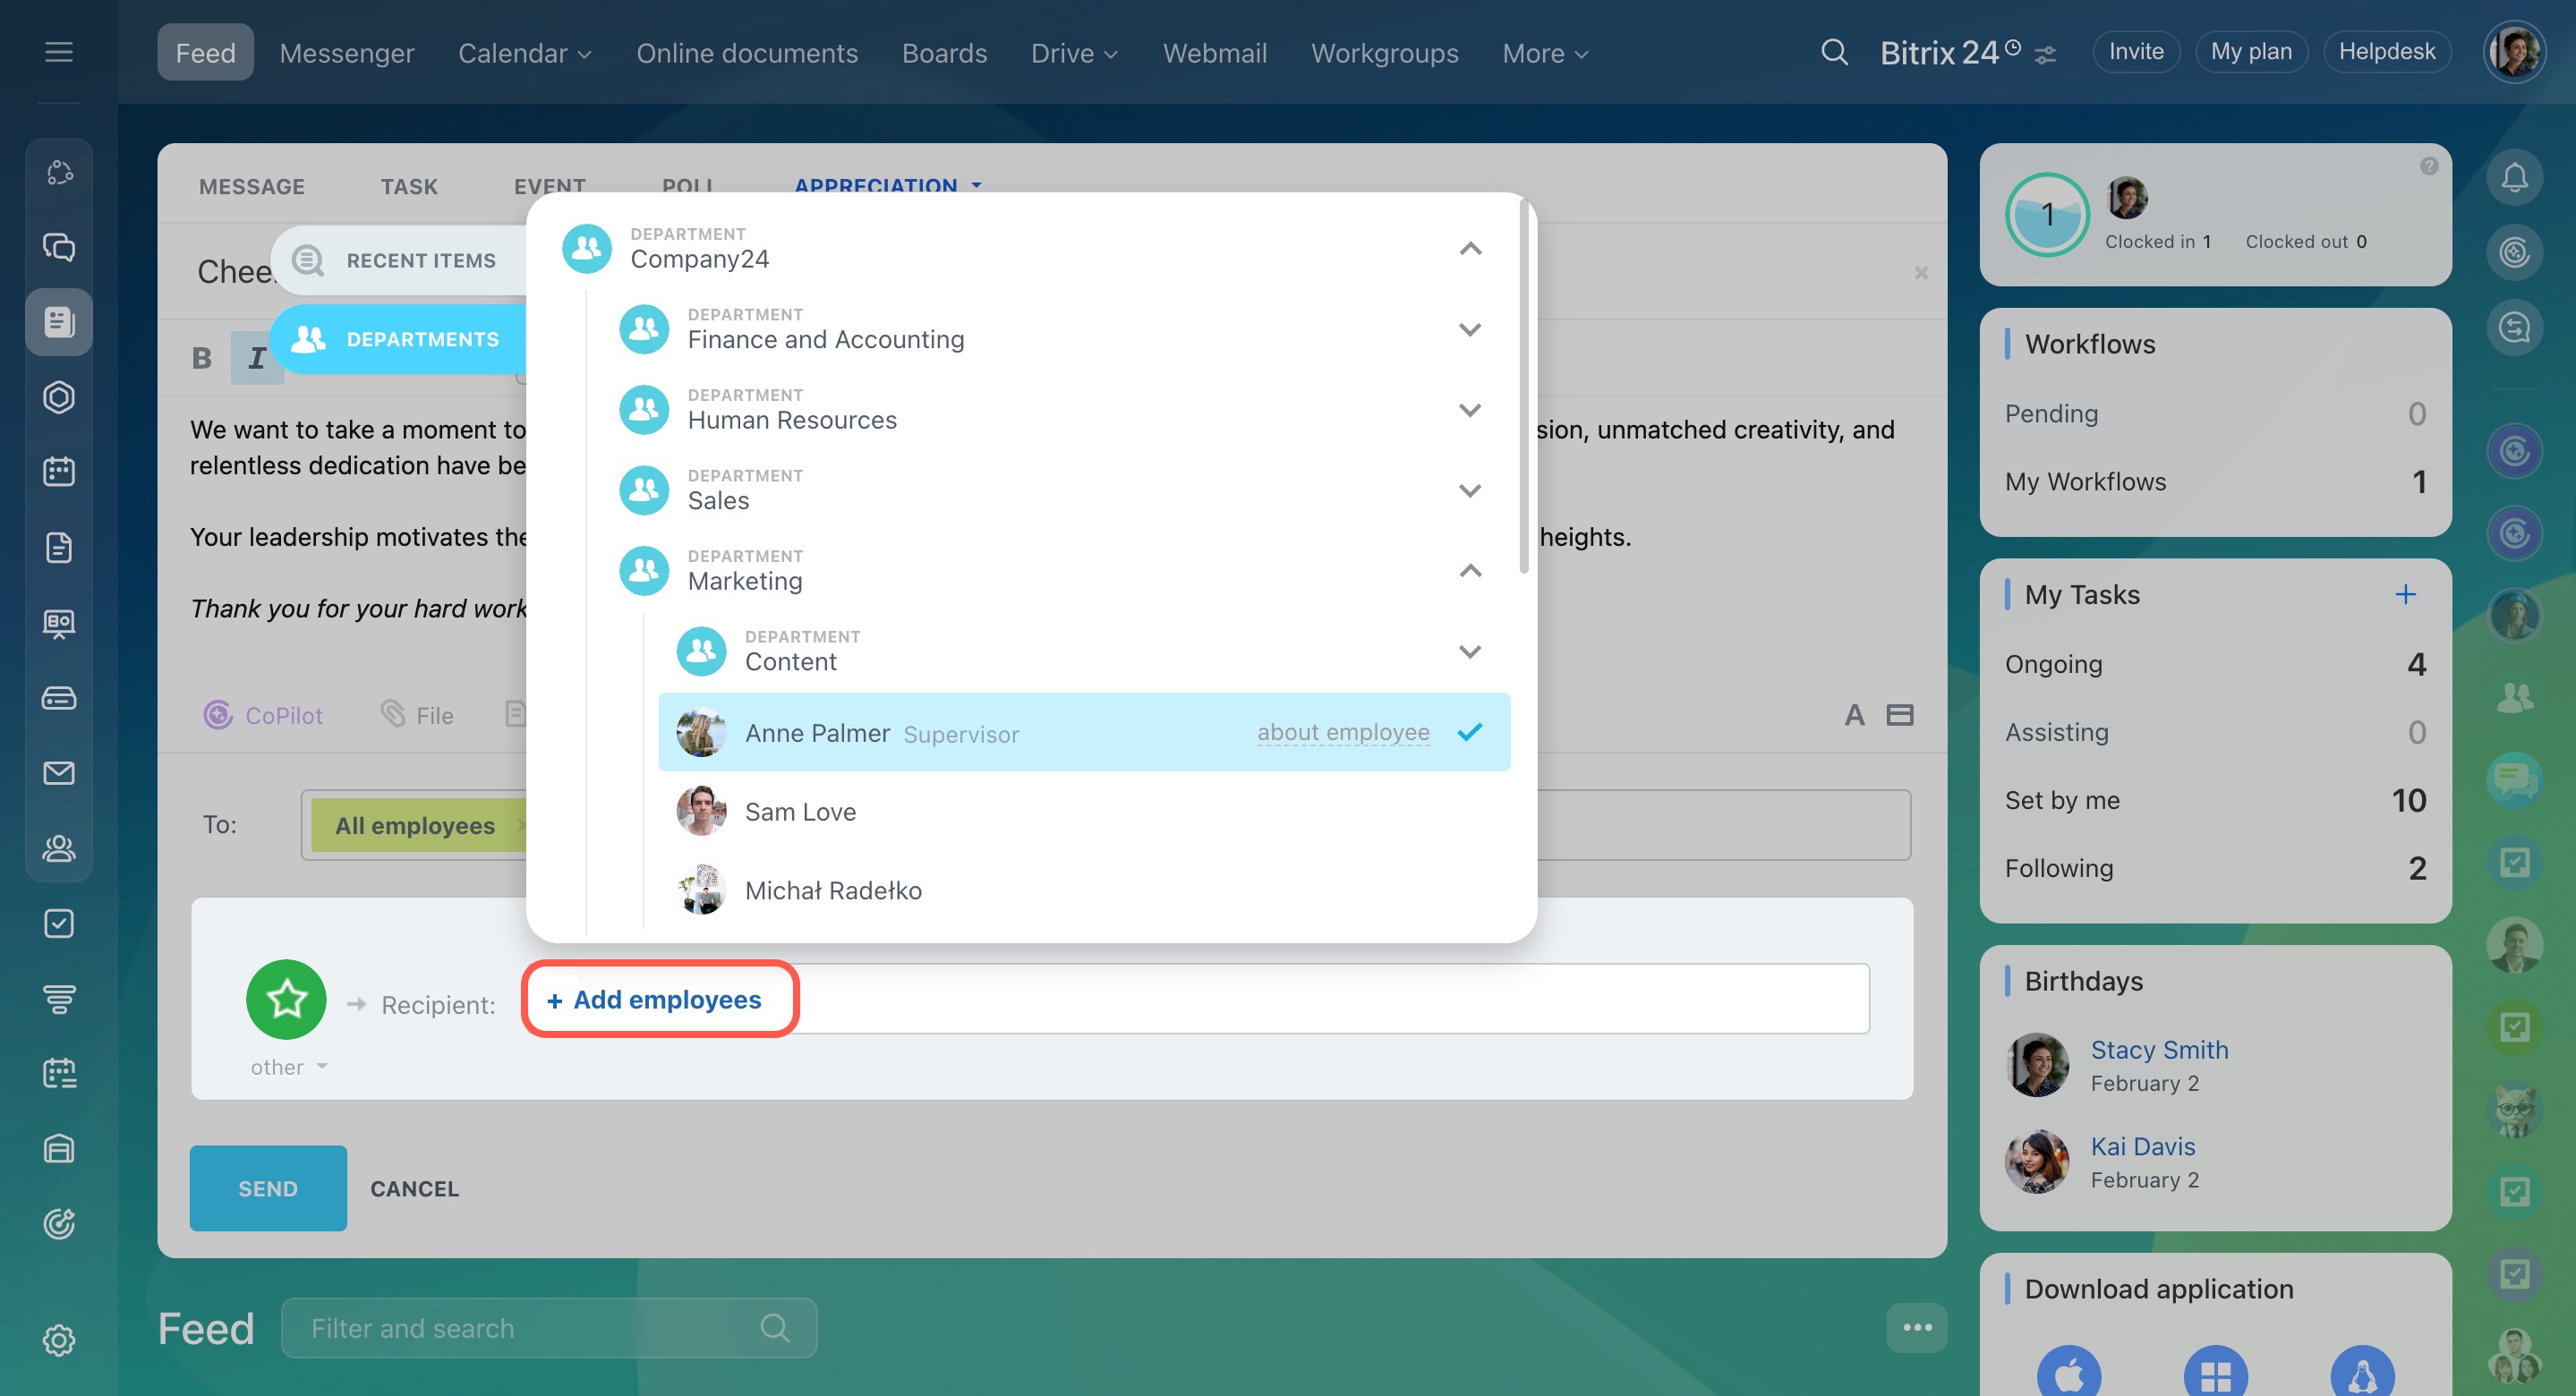The width and height of the screenshot is (2576, 1396).
Task: Click the Webmail envelope sidebar icon
Action: pos(59,773)
